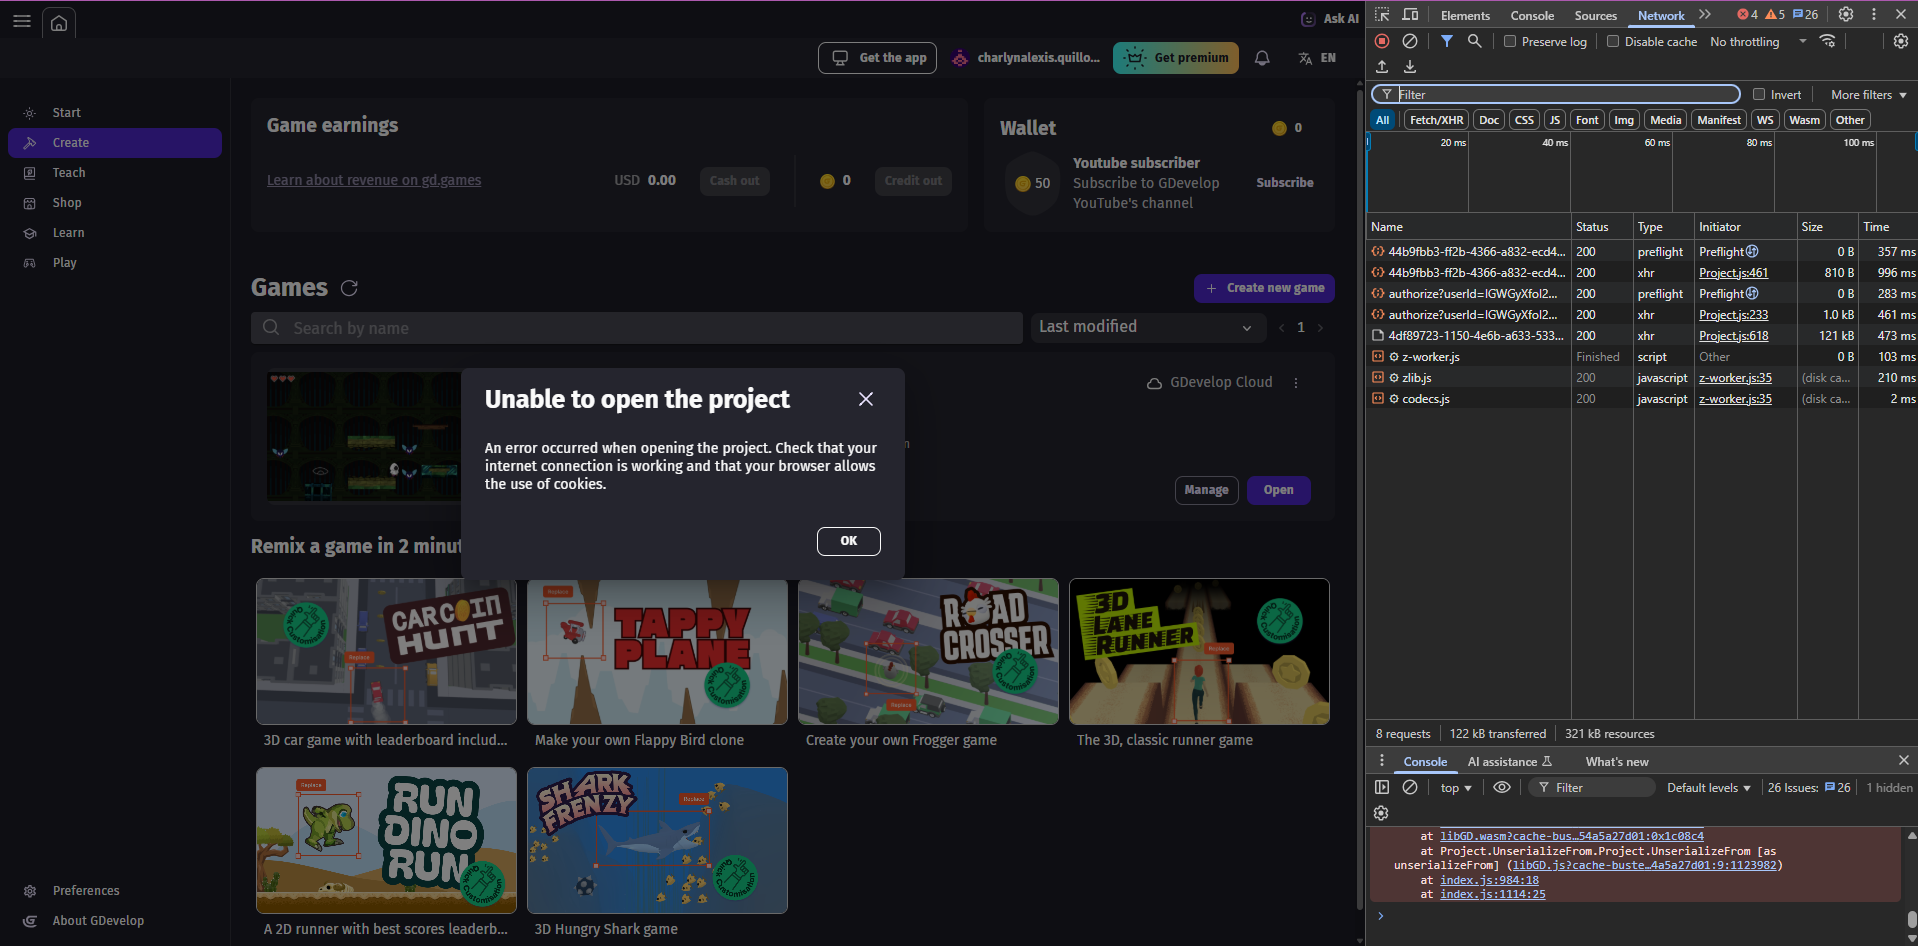Open network conditions icon

(x=1827, y=41)
